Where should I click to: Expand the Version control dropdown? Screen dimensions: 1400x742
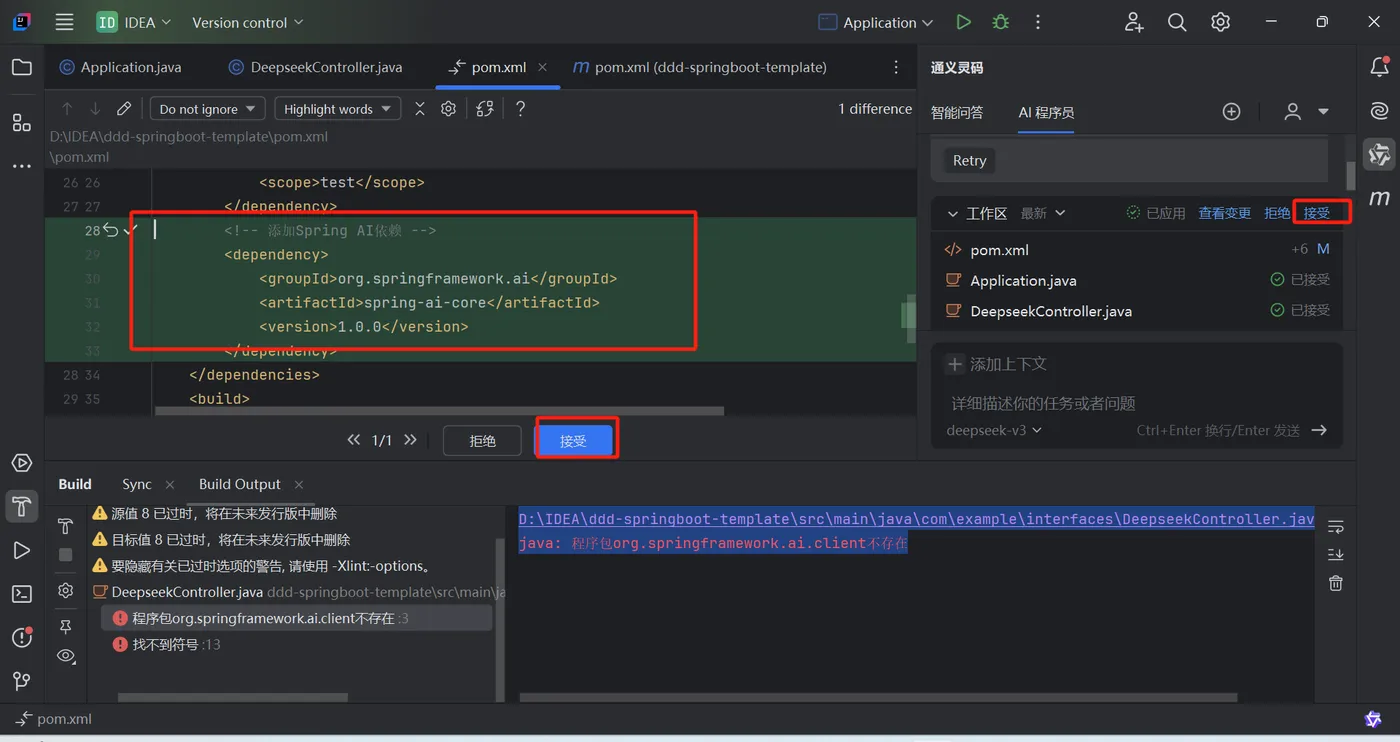tap(247, 22)
